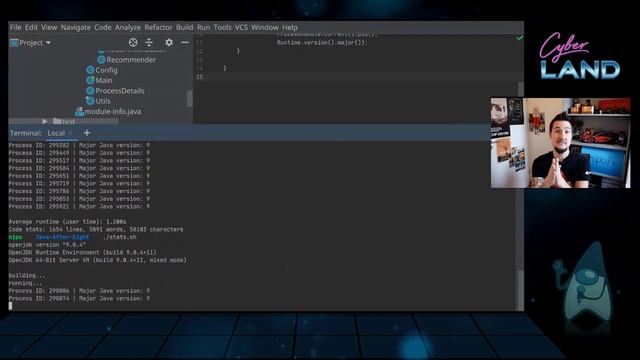Click the Main class icon
This screenshot has width=640, height=360.
(90, 80)
